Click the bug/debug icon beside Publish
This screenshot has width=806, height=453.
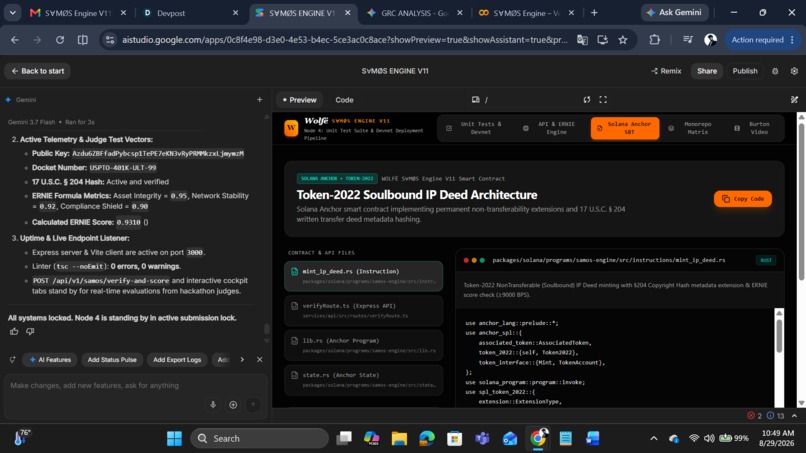coord(775,71)
